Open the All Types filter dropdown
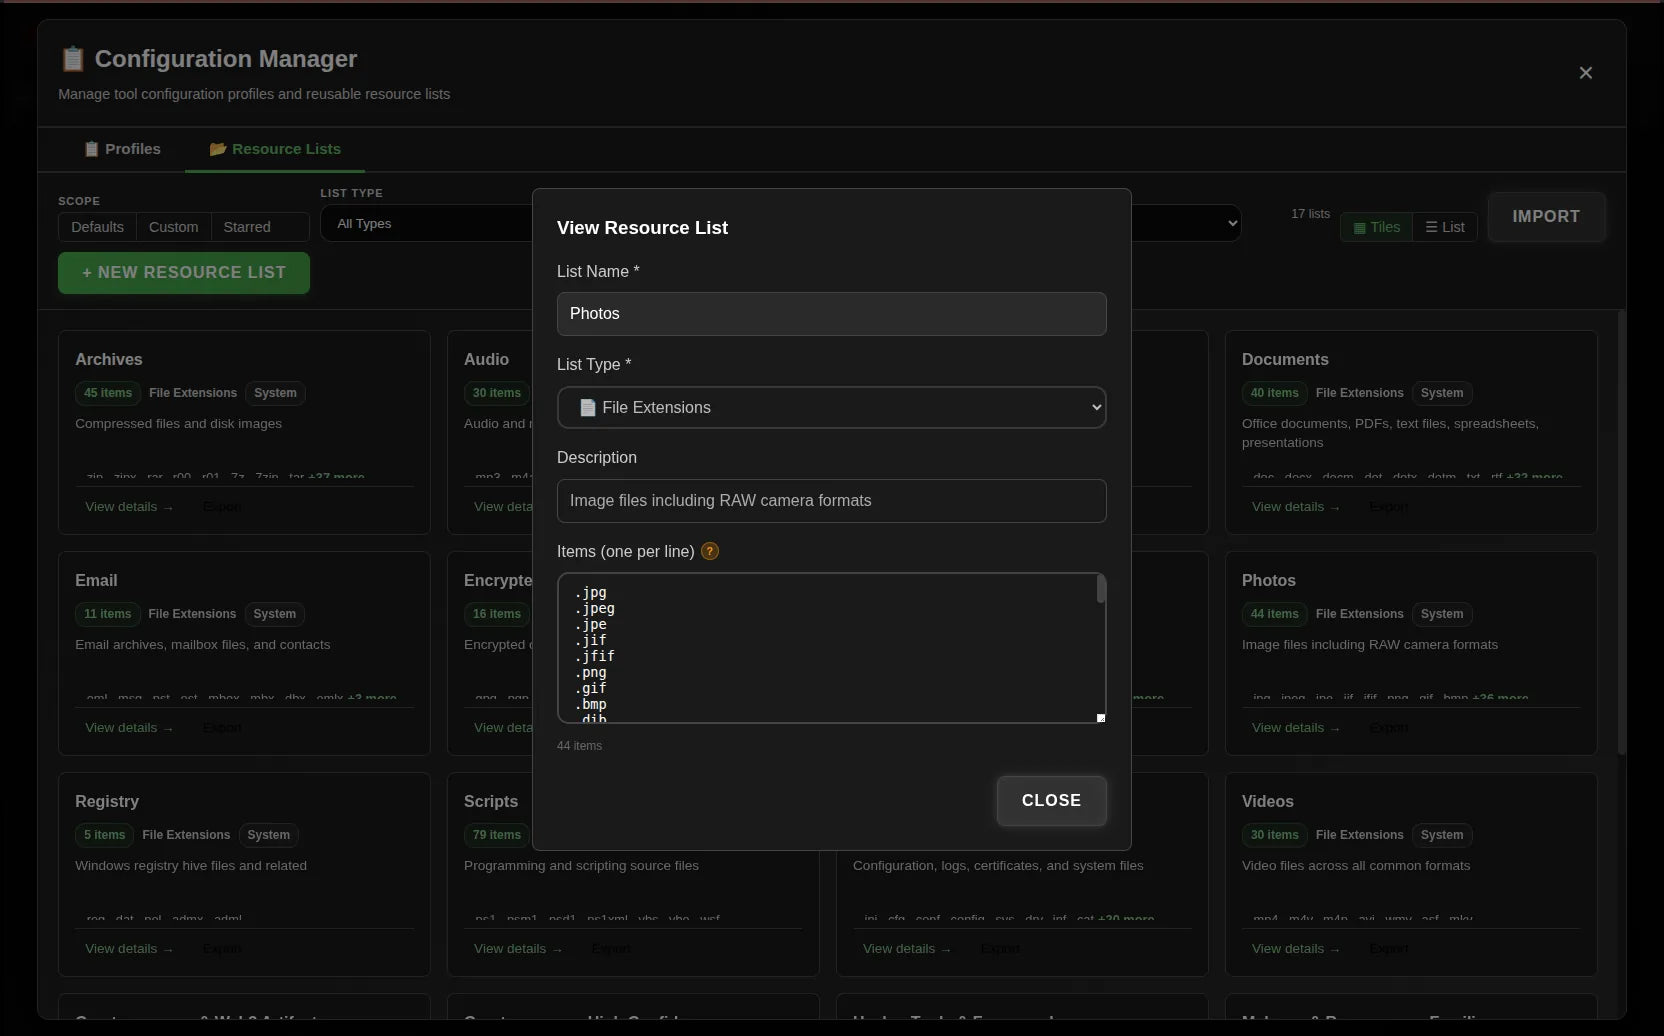Image resolution: width=1664 pixels, height=1036 pixels. click(x=426, y=223)
